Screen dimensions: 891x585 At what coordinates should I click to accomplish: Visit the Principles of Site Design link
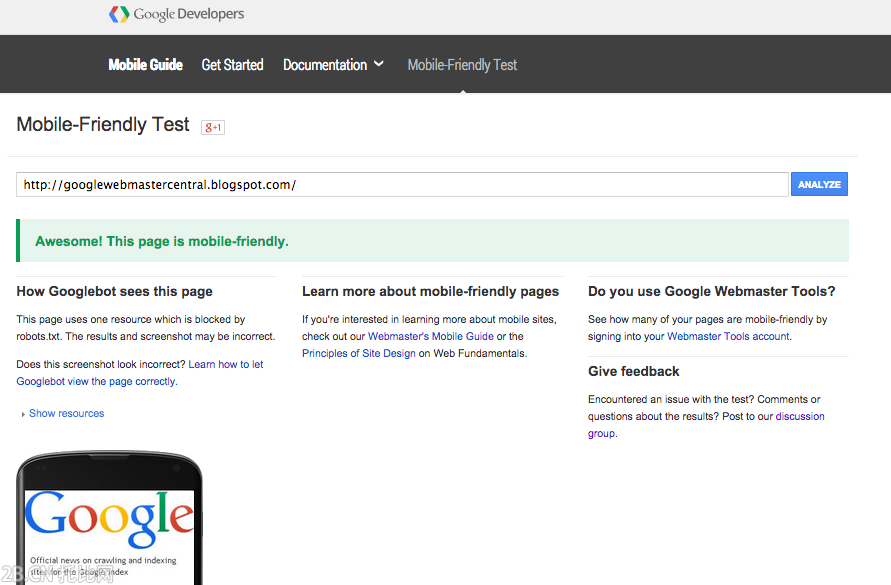point(358,353)
